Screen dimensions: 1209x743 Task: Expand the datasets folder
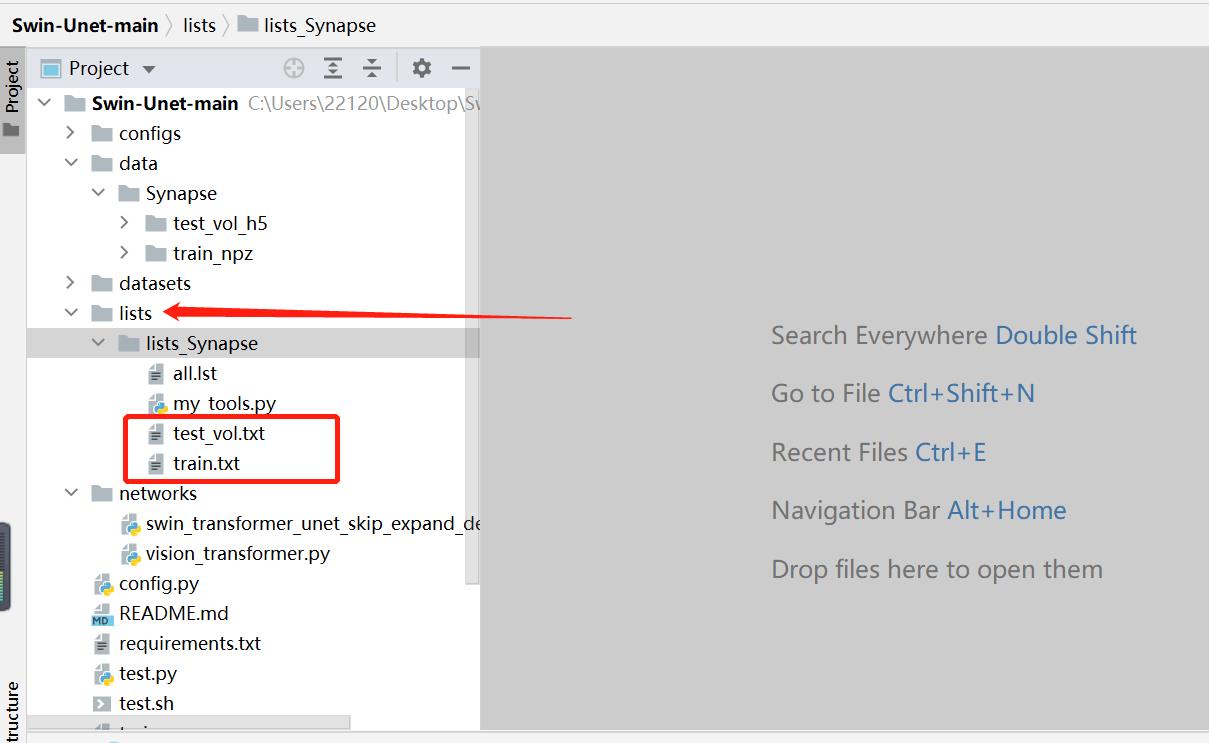pyautogui.click(x=71, y=283)
